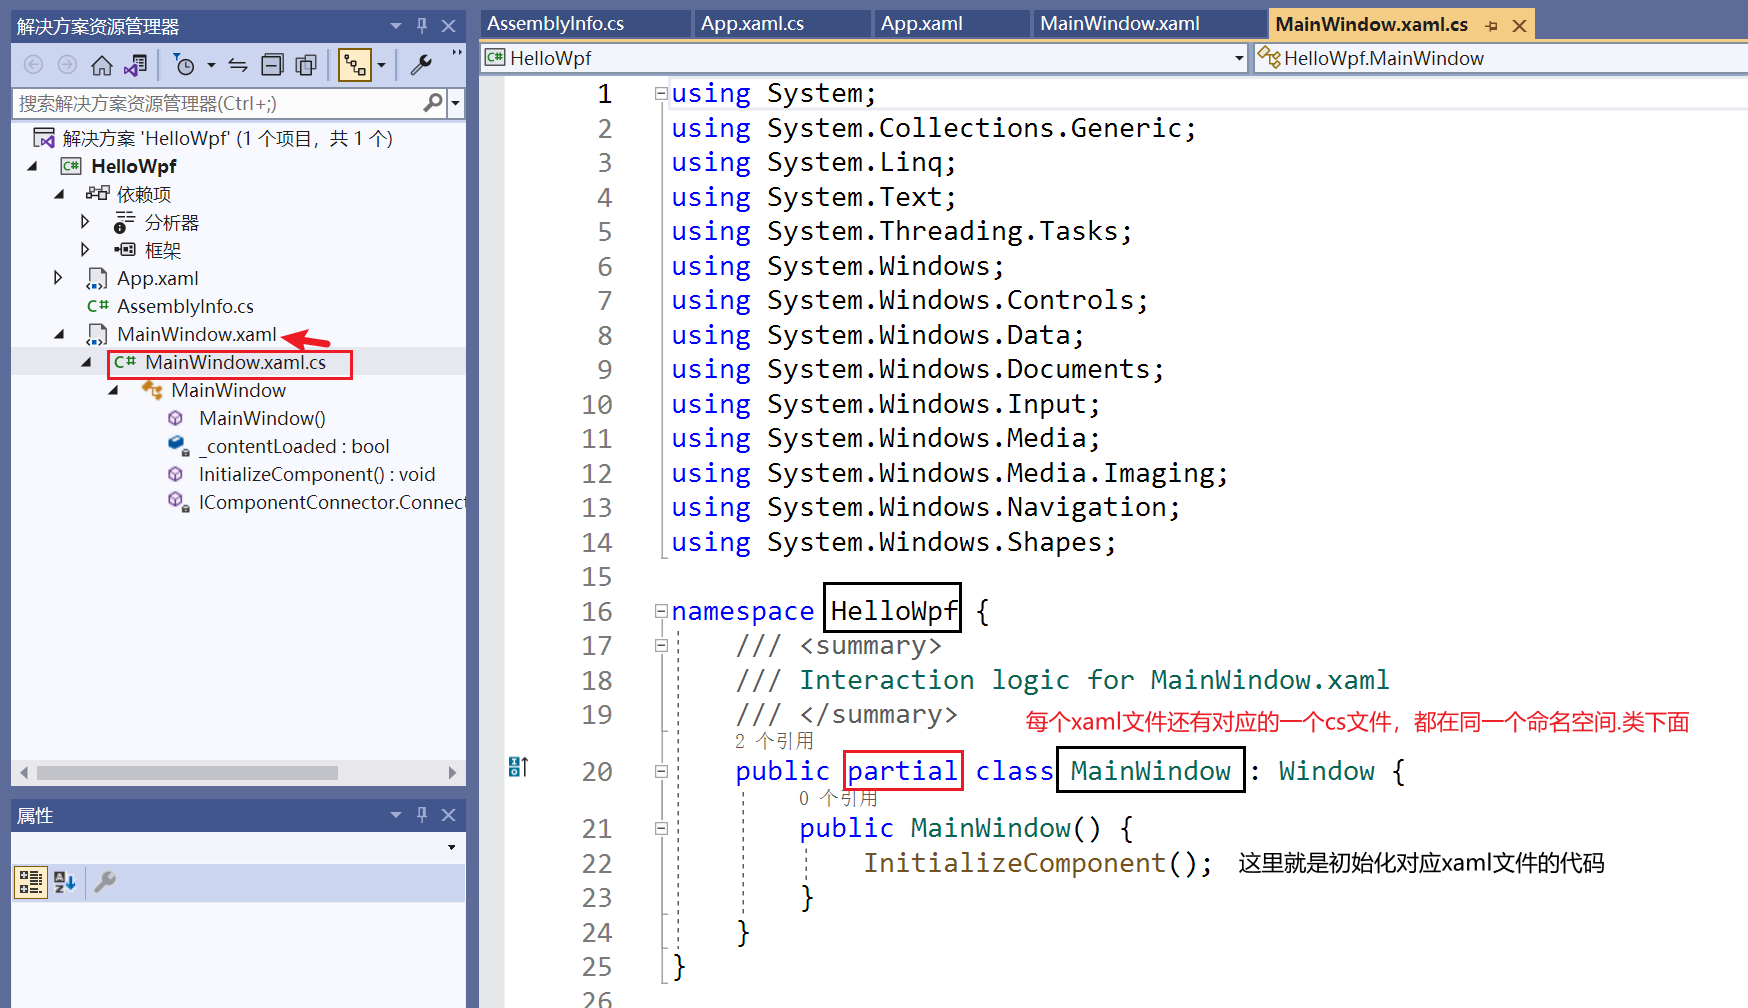1748x1008 pixels.
Task: Click the toolbar overflow chevron in Solution Explorer
Action: (457, 53)
